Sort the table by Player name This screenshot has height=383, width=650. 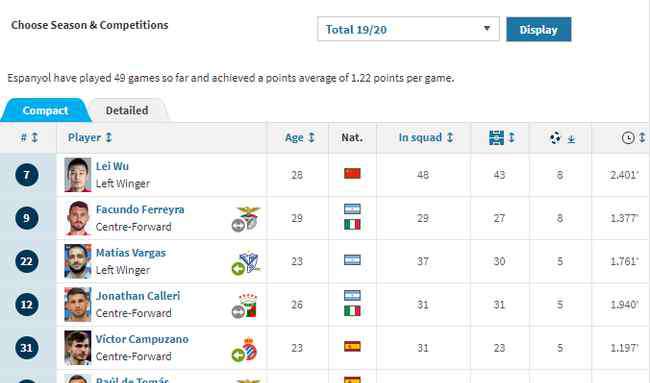click(90, 138)
